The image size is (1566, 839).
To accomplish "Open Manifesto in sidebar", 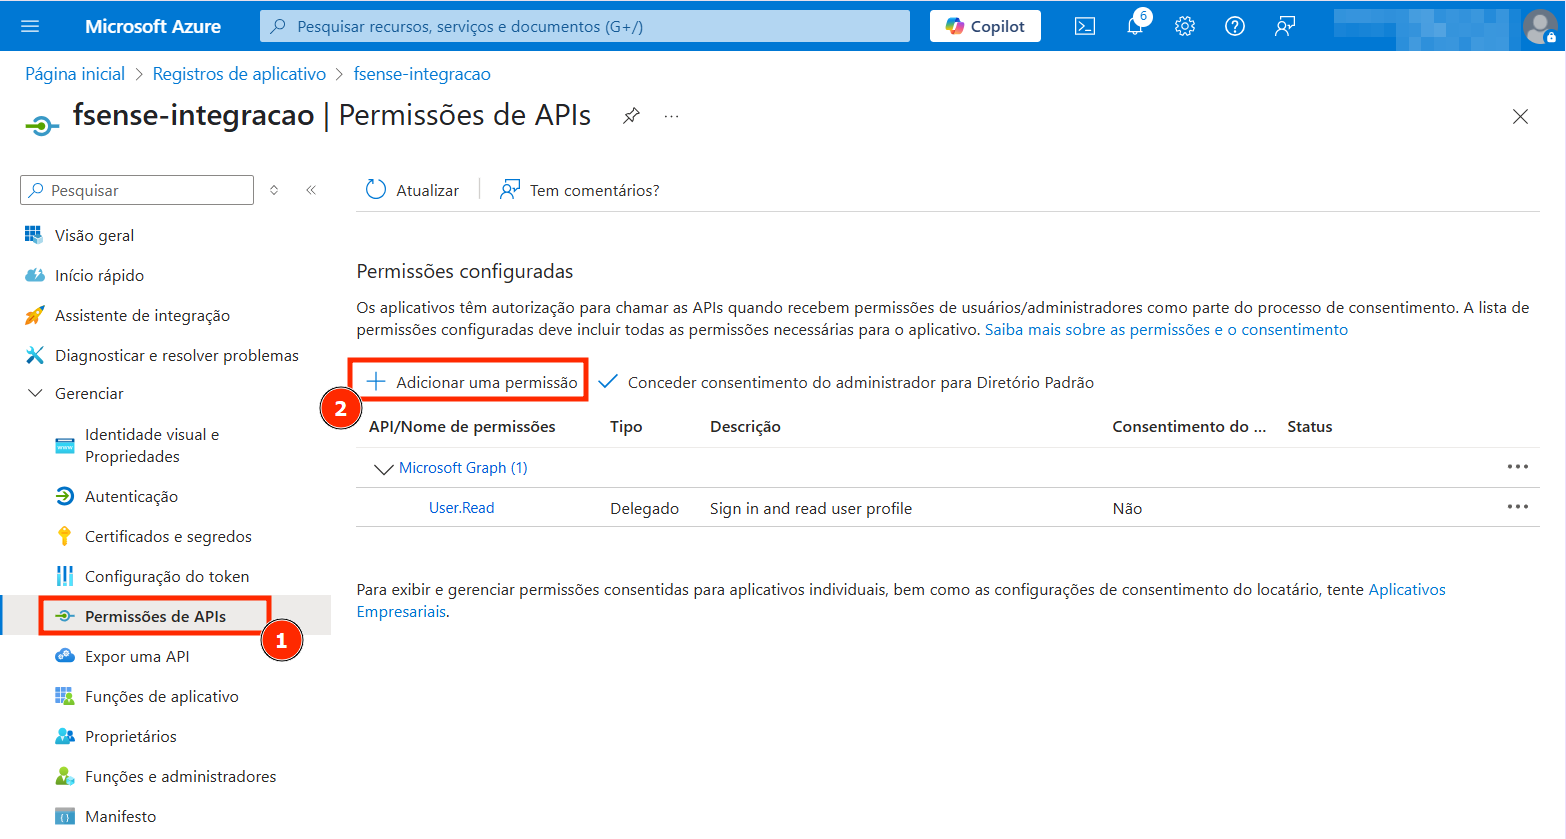I will pos(120,816).
